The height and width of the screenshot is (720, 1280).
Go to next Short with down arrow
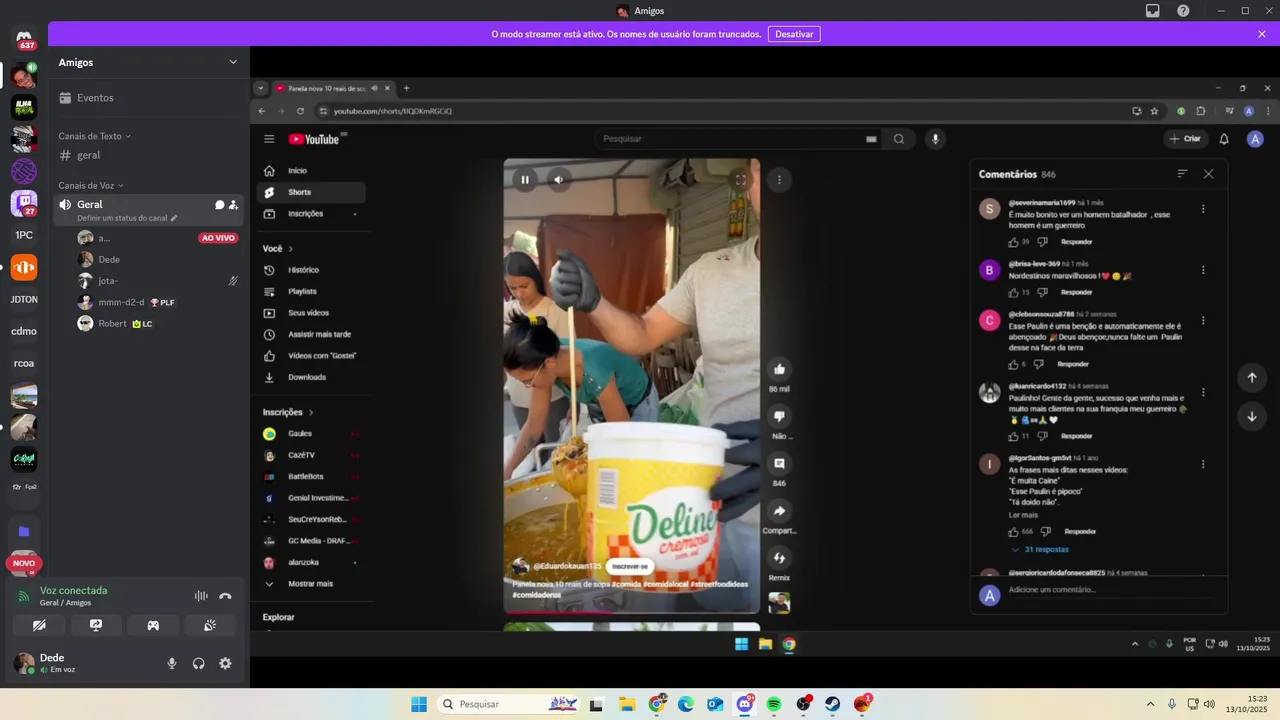tap(1251, 416)
